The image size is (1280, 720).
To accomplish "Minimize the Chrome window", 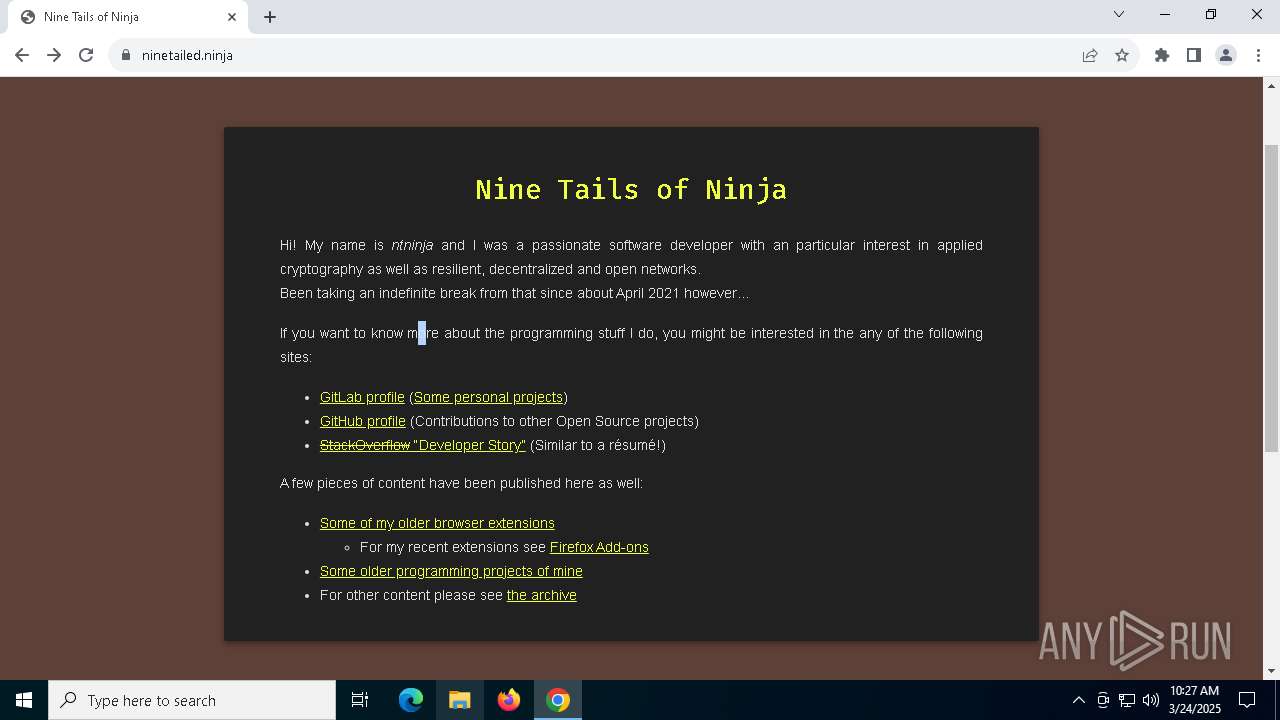I will 1165,14.
